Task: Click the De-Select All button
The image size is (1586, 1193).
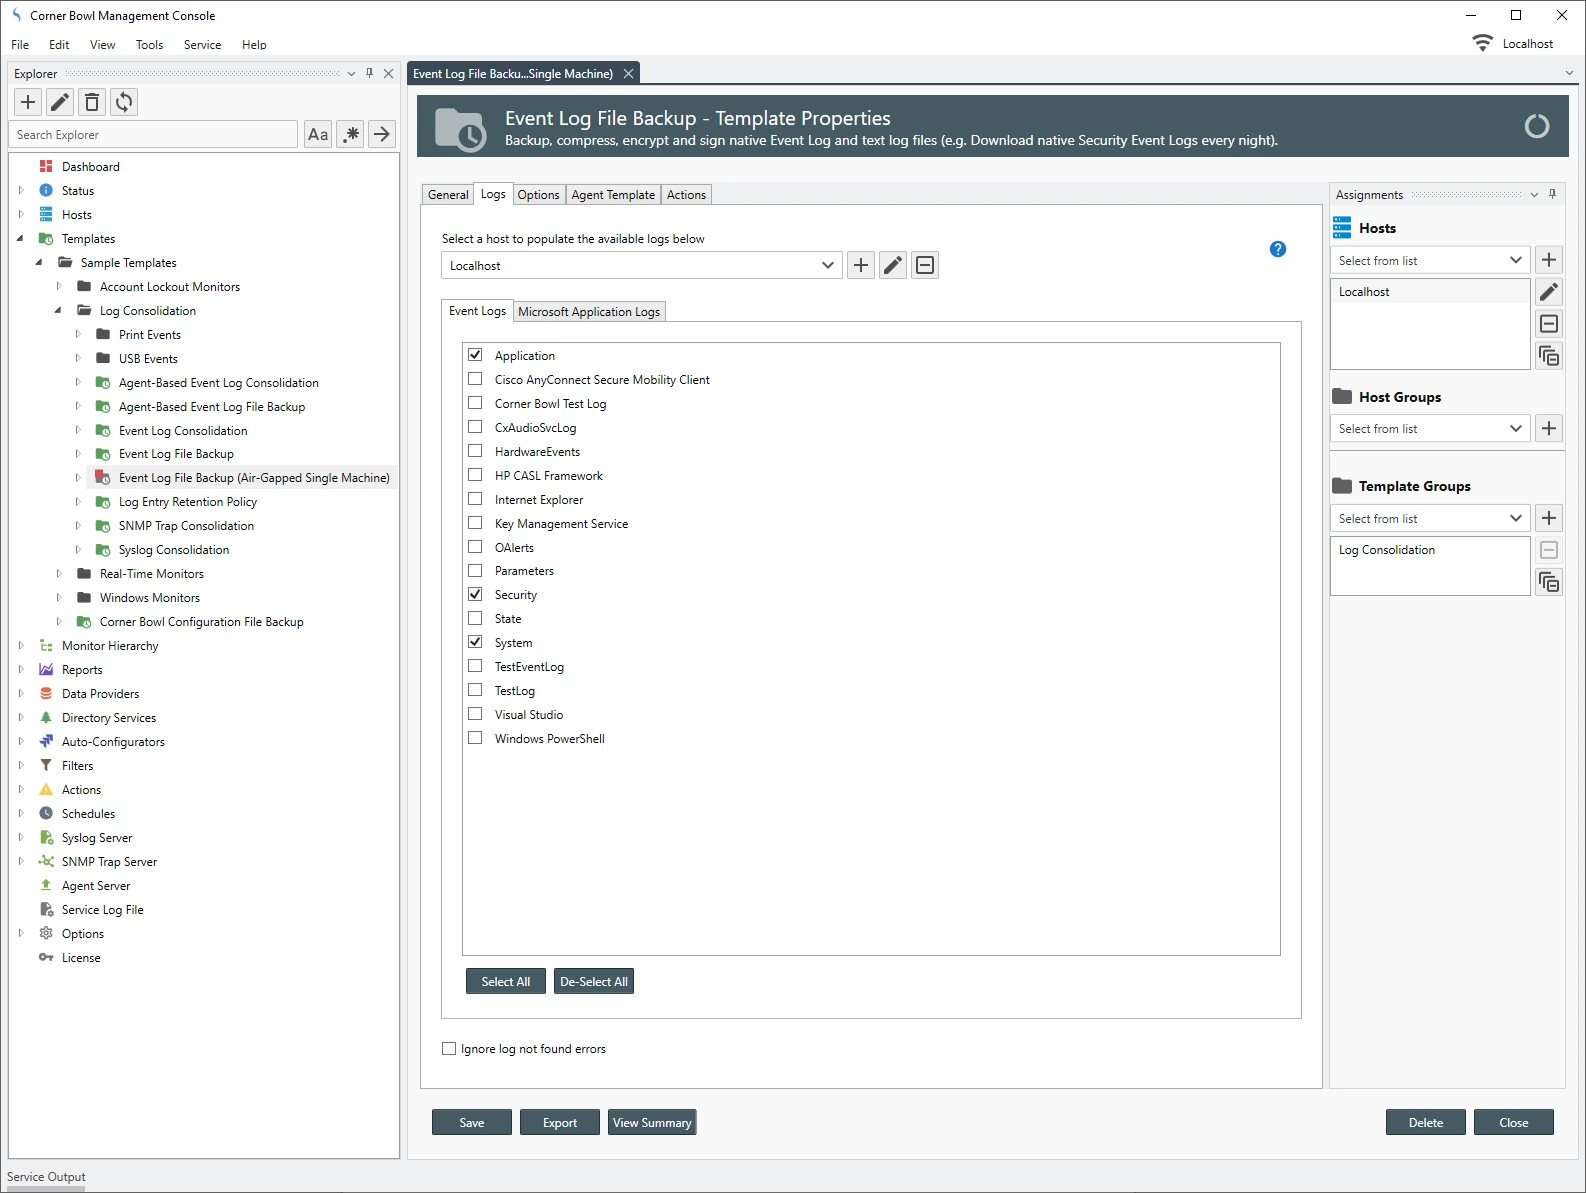Action: point(594,982)
